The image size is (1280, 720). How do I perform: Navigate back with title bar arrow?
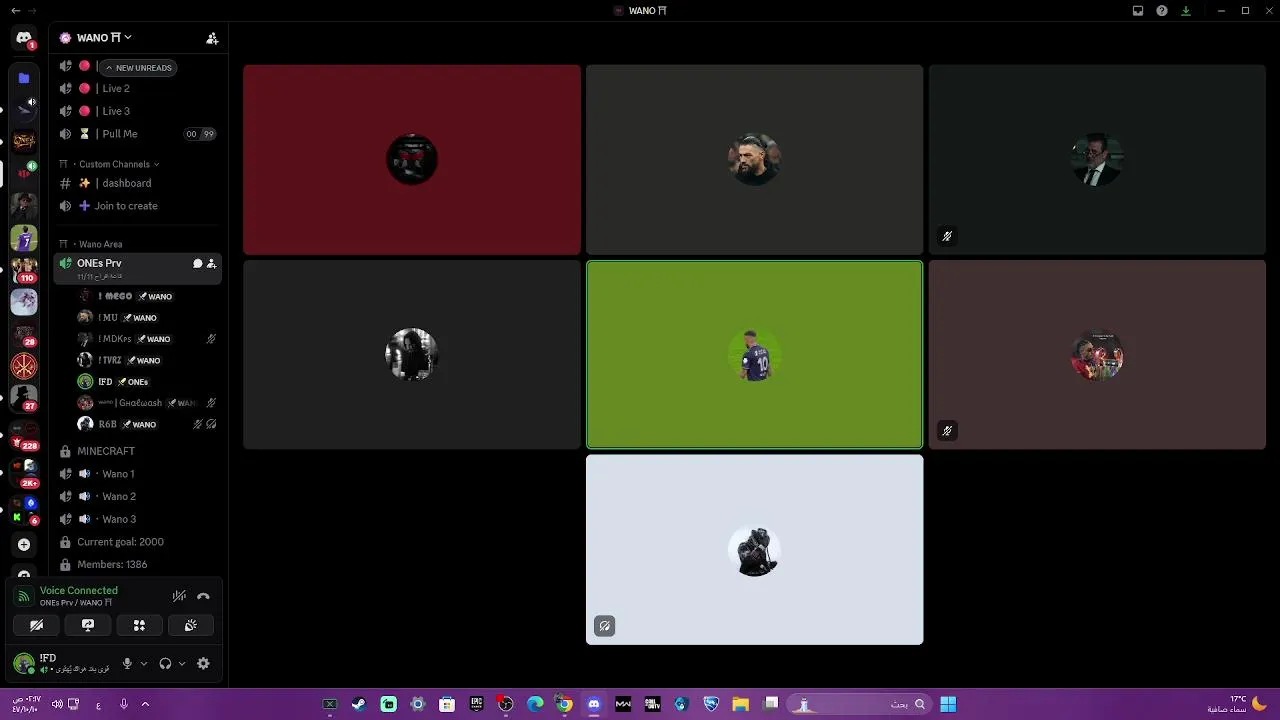pos(15,11)
